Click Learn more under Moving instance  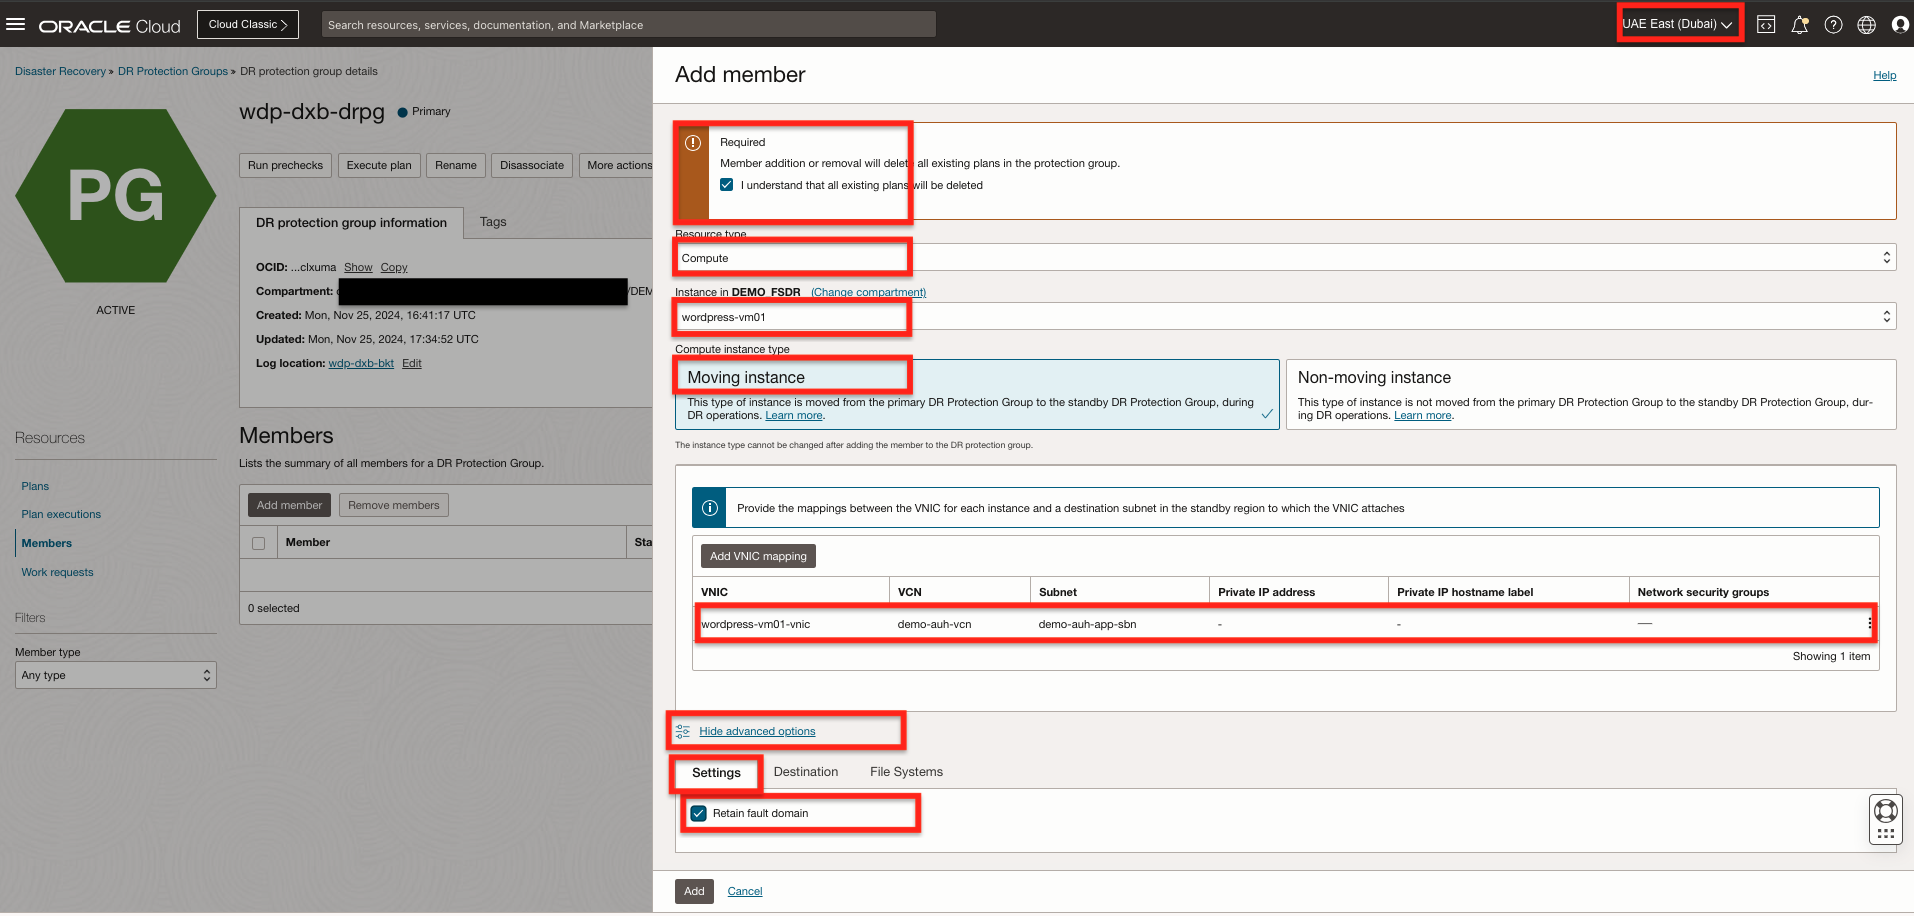click(x=794, y=416)
